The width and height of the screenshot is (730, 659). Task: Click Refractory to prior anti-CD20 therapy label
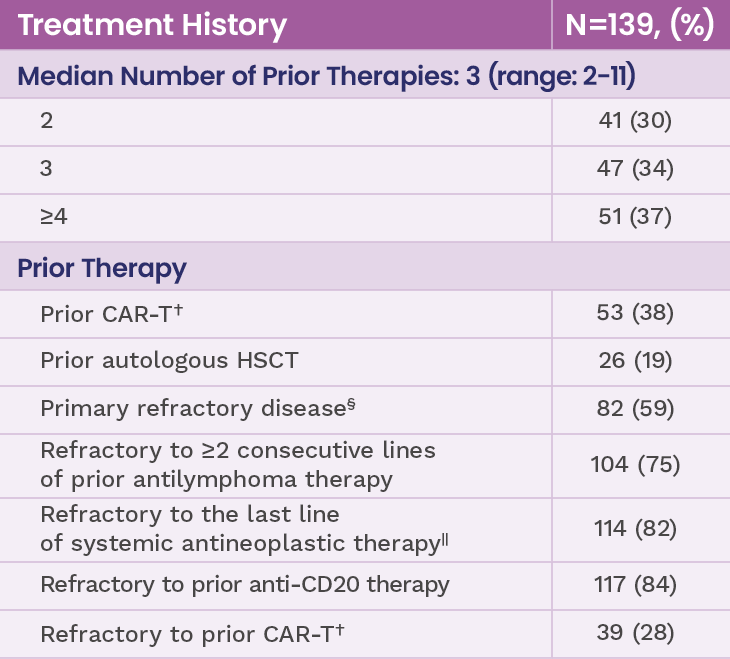(x=245, y=584)
